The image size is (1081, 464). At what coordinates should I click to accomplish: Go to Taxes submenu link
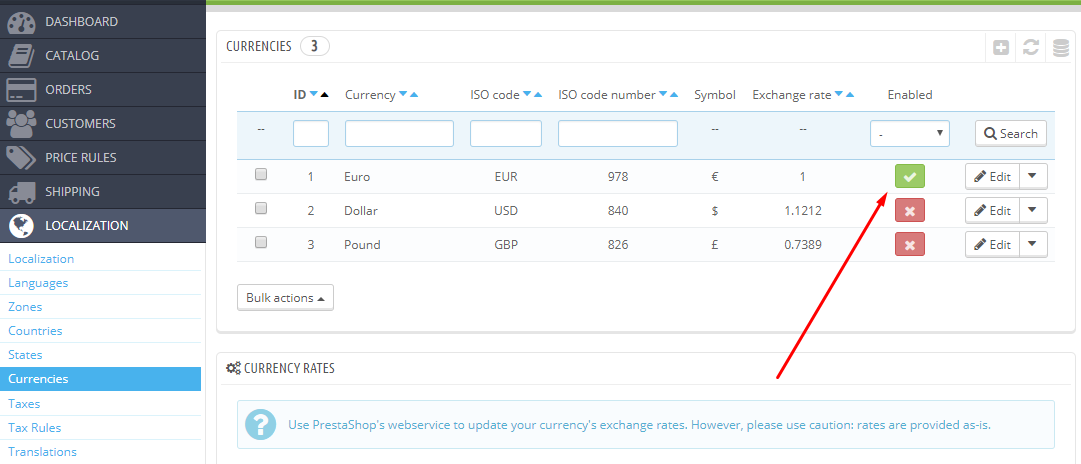[x=24, y=404]
